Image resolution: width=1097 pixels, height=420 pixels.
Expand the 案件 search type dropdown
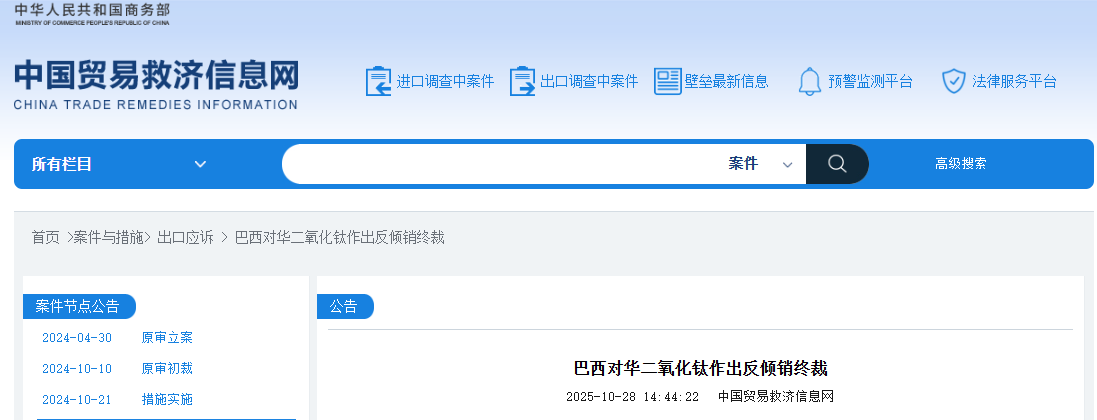coord(760,164)
